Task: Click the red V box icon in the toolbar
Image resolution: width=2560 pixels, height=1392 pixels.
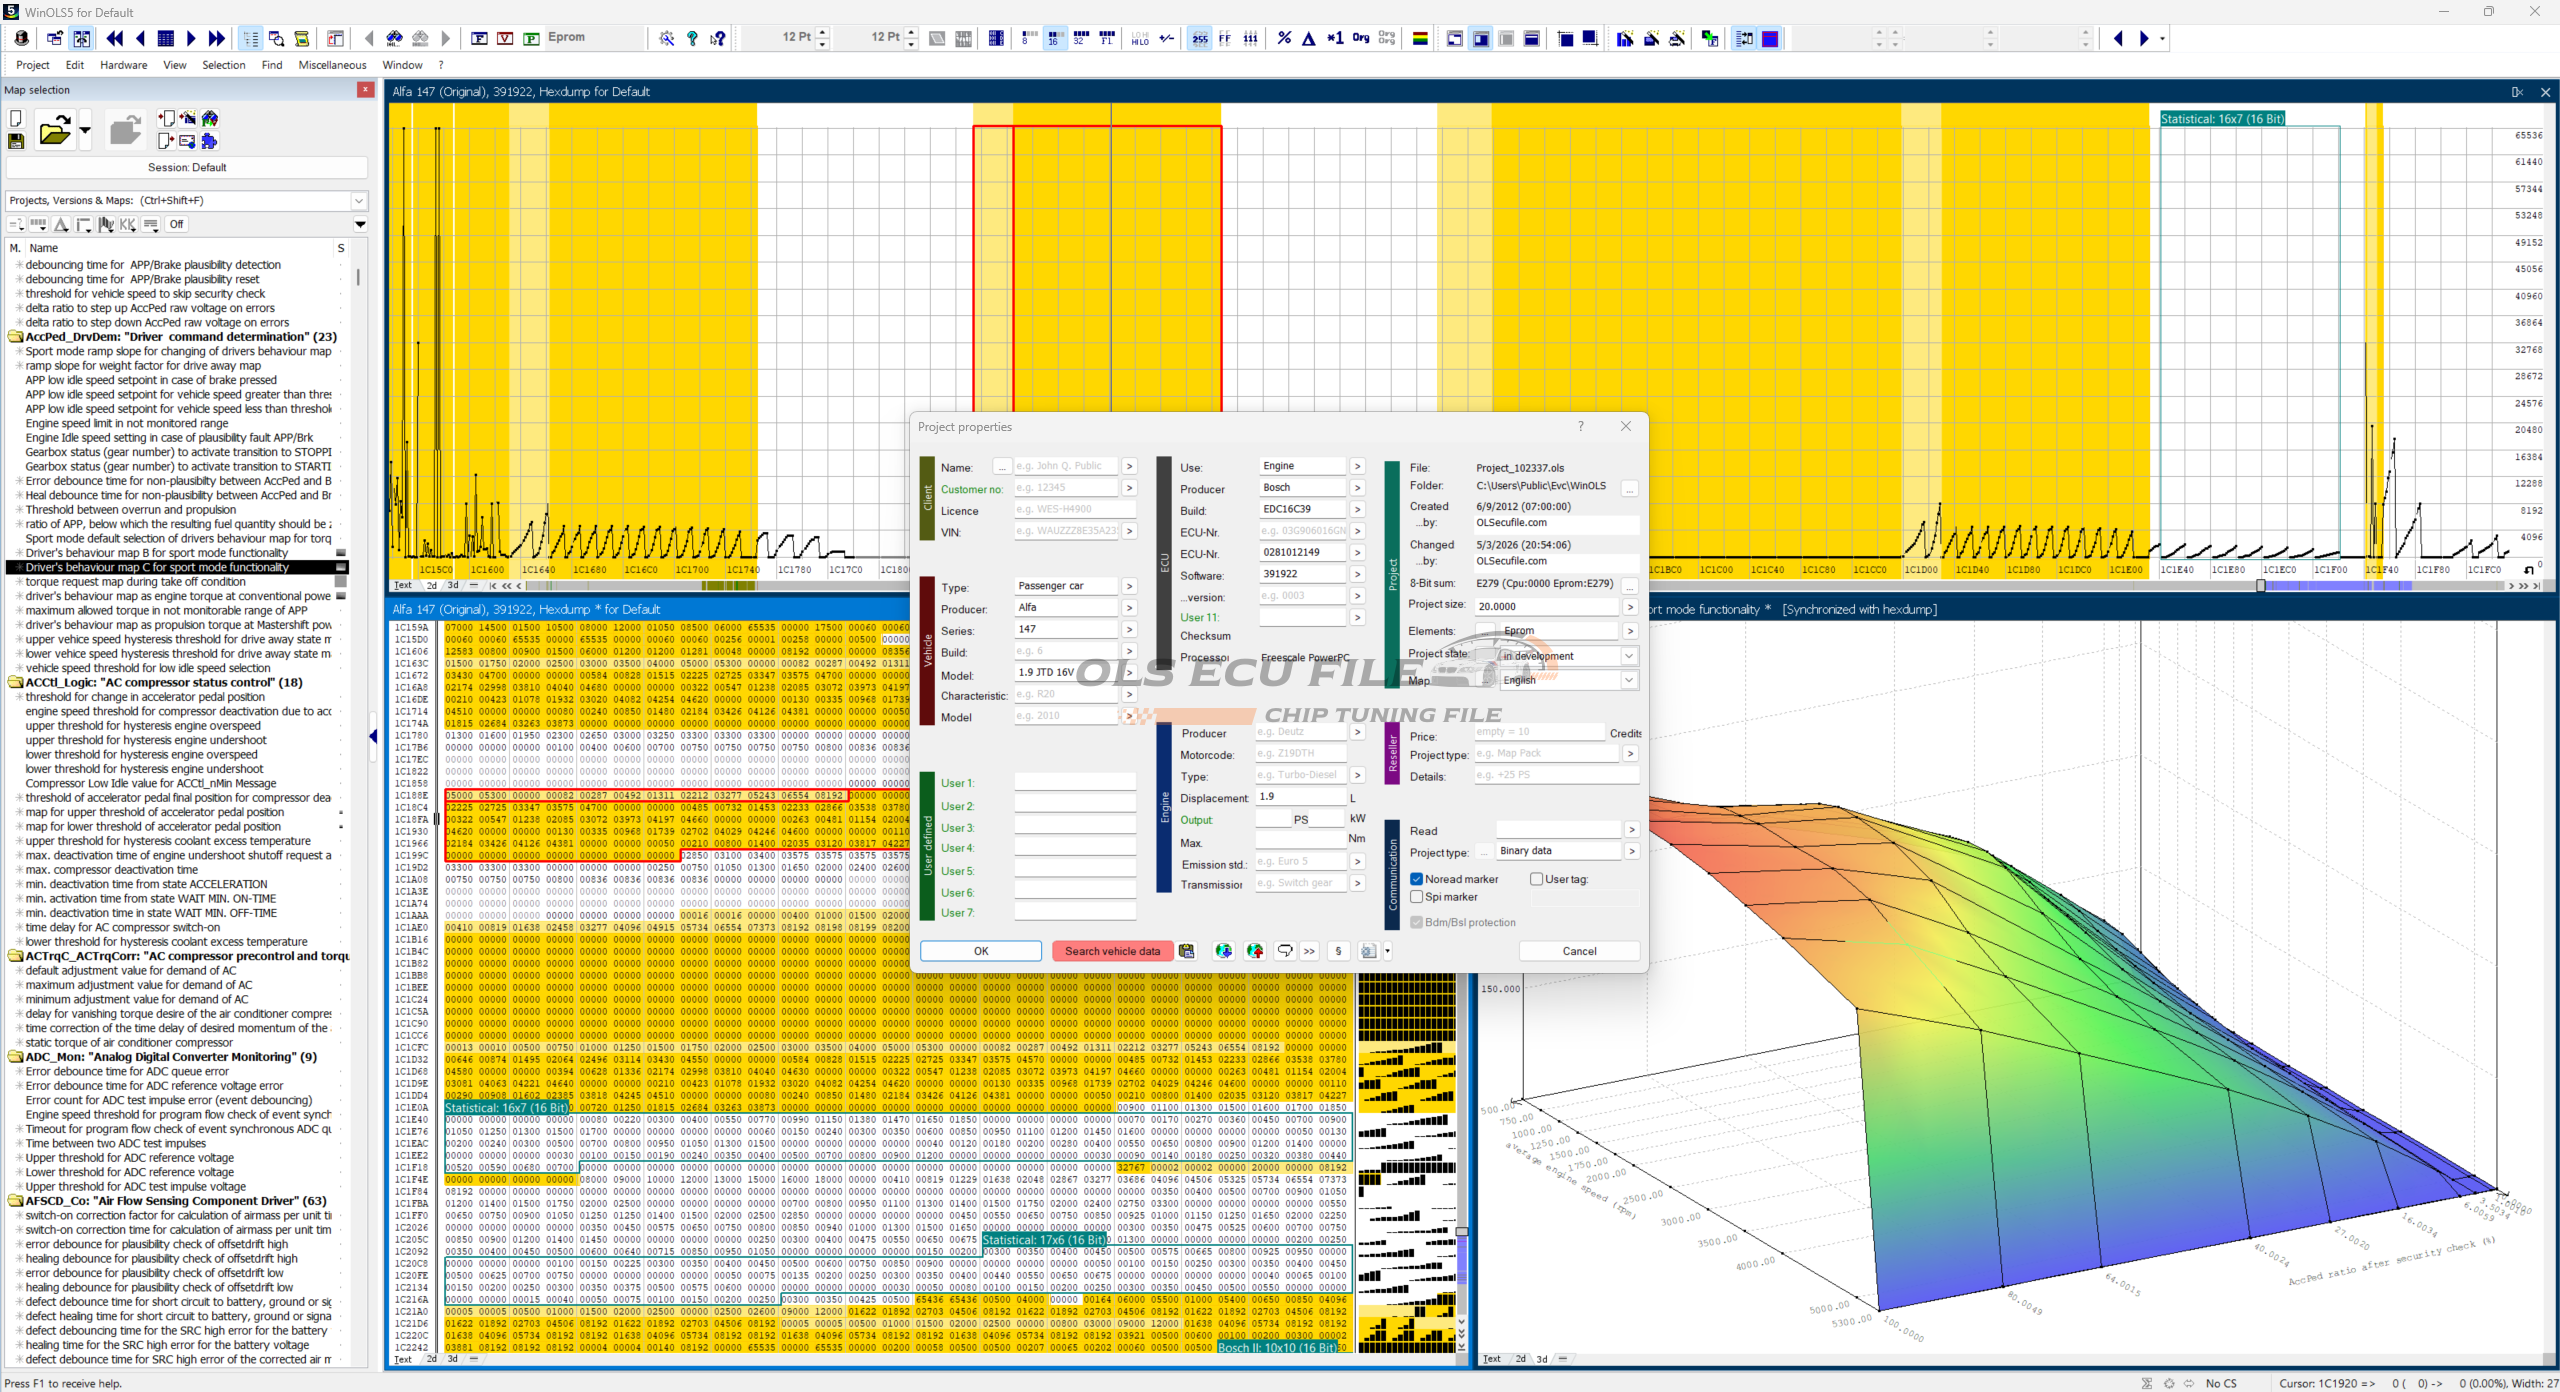Action: [x=505, y=38]
